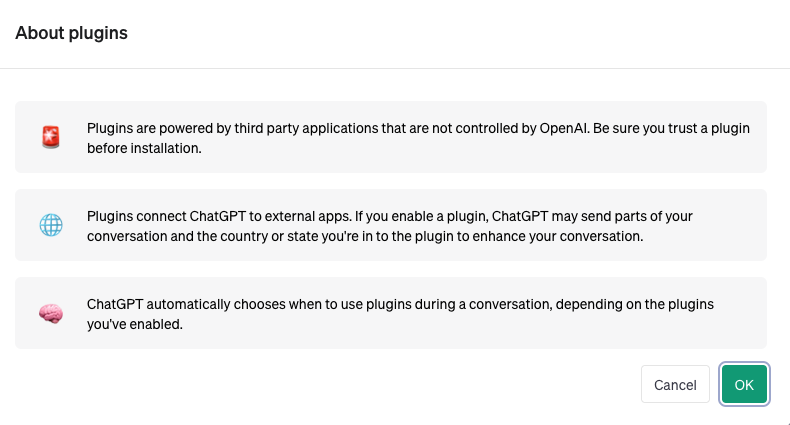790x425 pixels.
Task: Click the pink brain icon
Action: point(51,313)
